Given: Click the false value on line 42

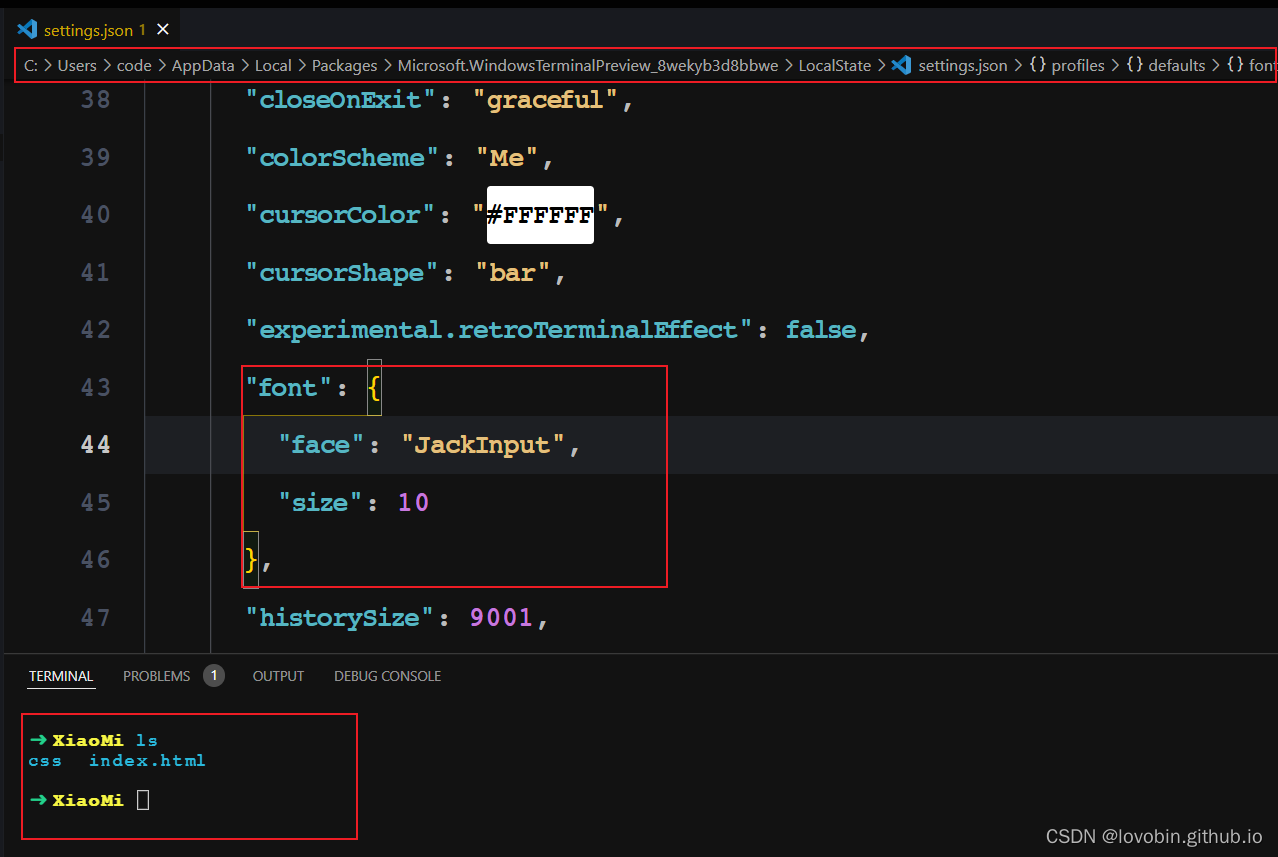Looking at the screenshot, I should tap(820, 330).
